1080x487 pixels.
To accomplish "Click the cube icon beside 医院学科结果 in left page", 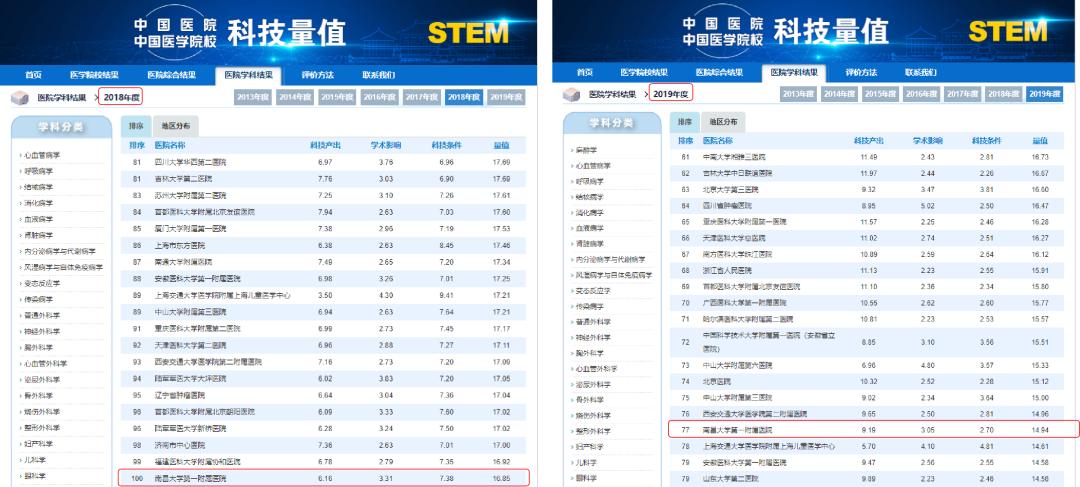I will [x=19, y=98].
